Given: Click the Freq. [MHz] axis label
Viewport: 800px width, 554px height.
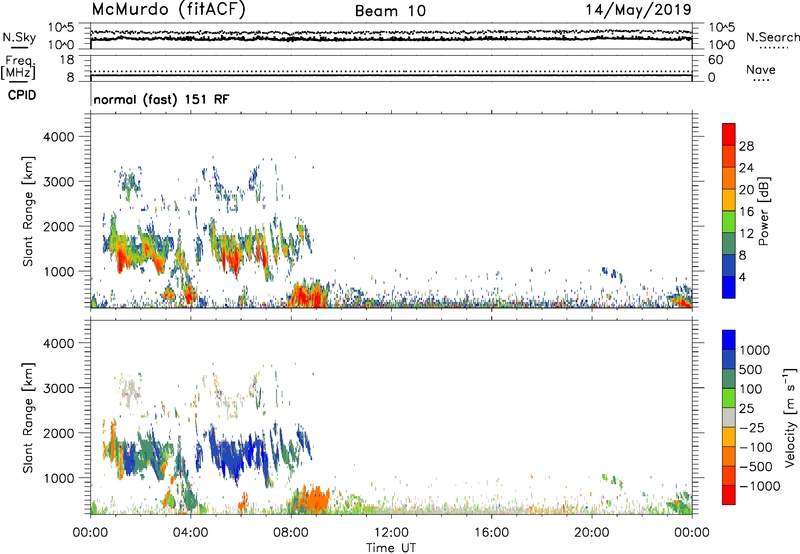Looking at the screenshot, I should pyautogui.click(x=18, y=68).
